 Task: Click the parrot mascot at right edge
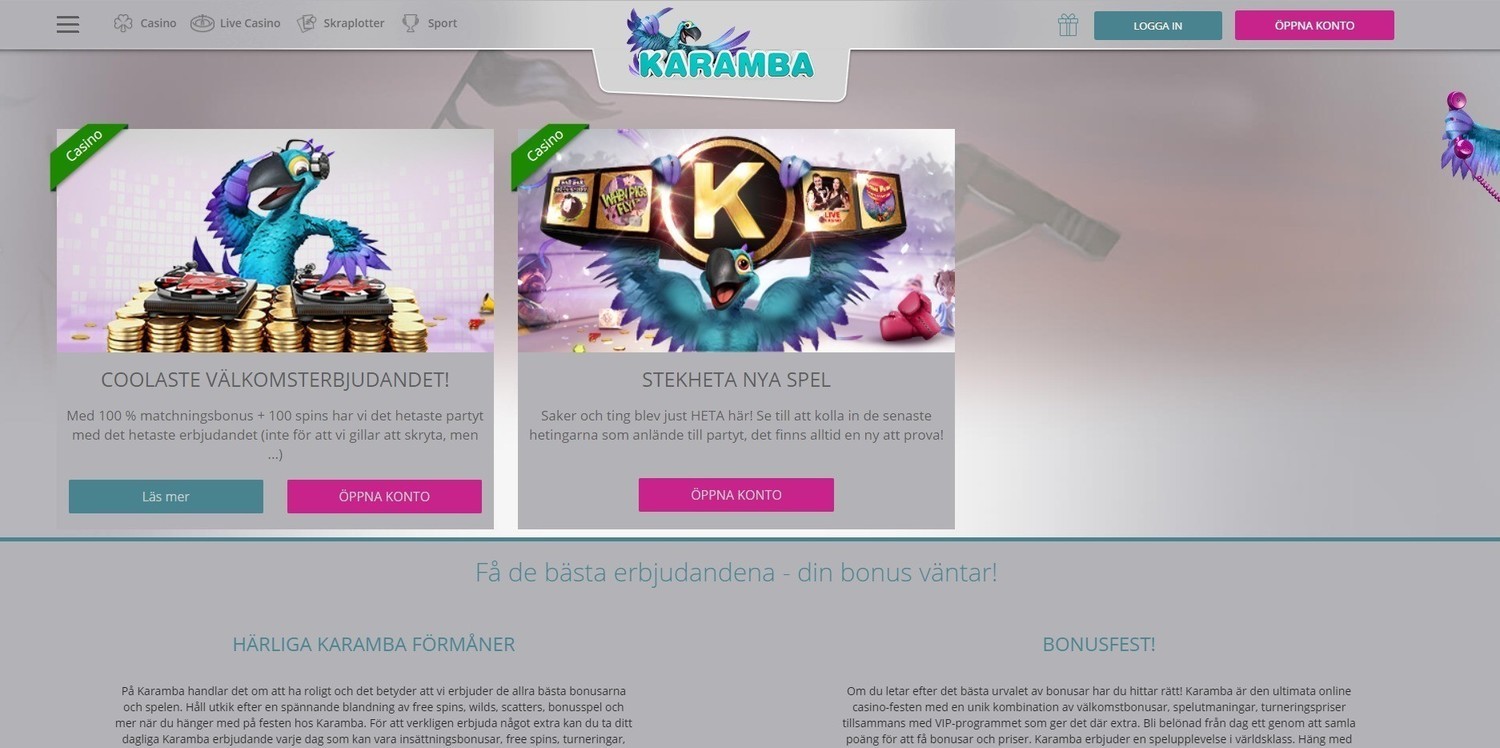pos(1471,145)
